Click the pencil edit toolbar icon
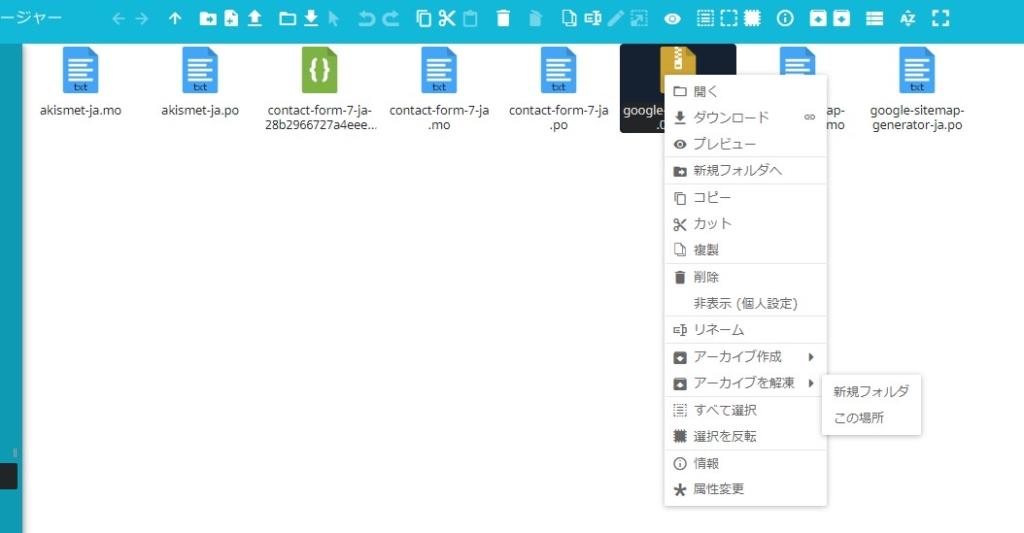Screen dimensions: 1024x533 click(615, 19)
